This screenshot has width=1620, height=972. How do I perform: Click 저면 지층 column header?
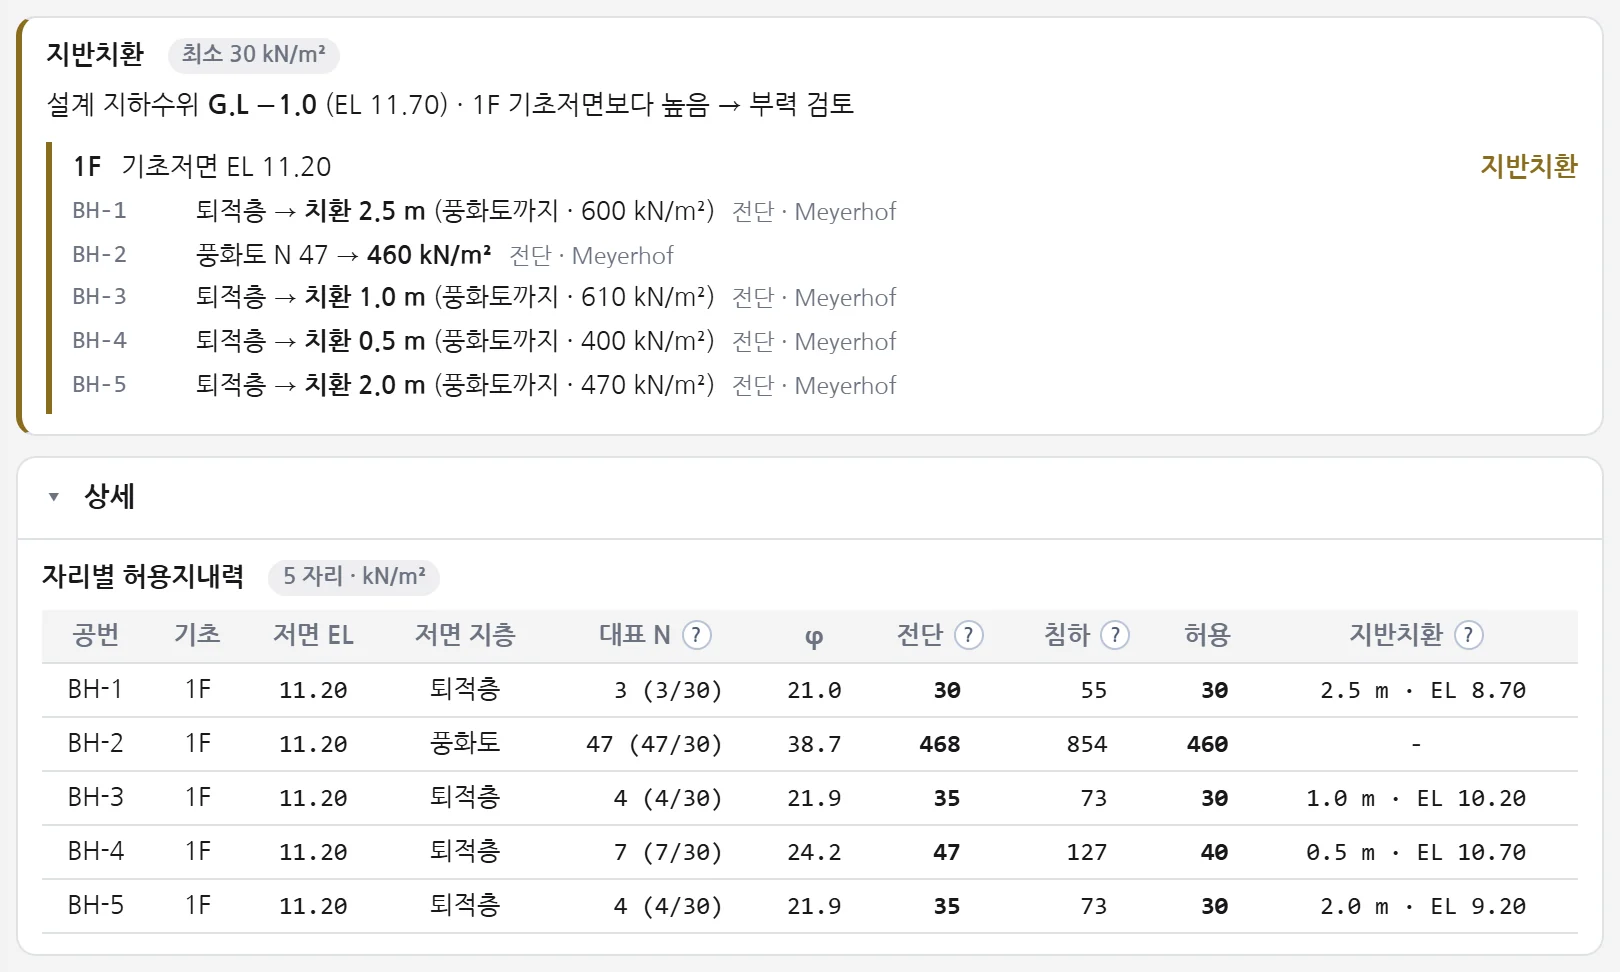click(465, 635)
